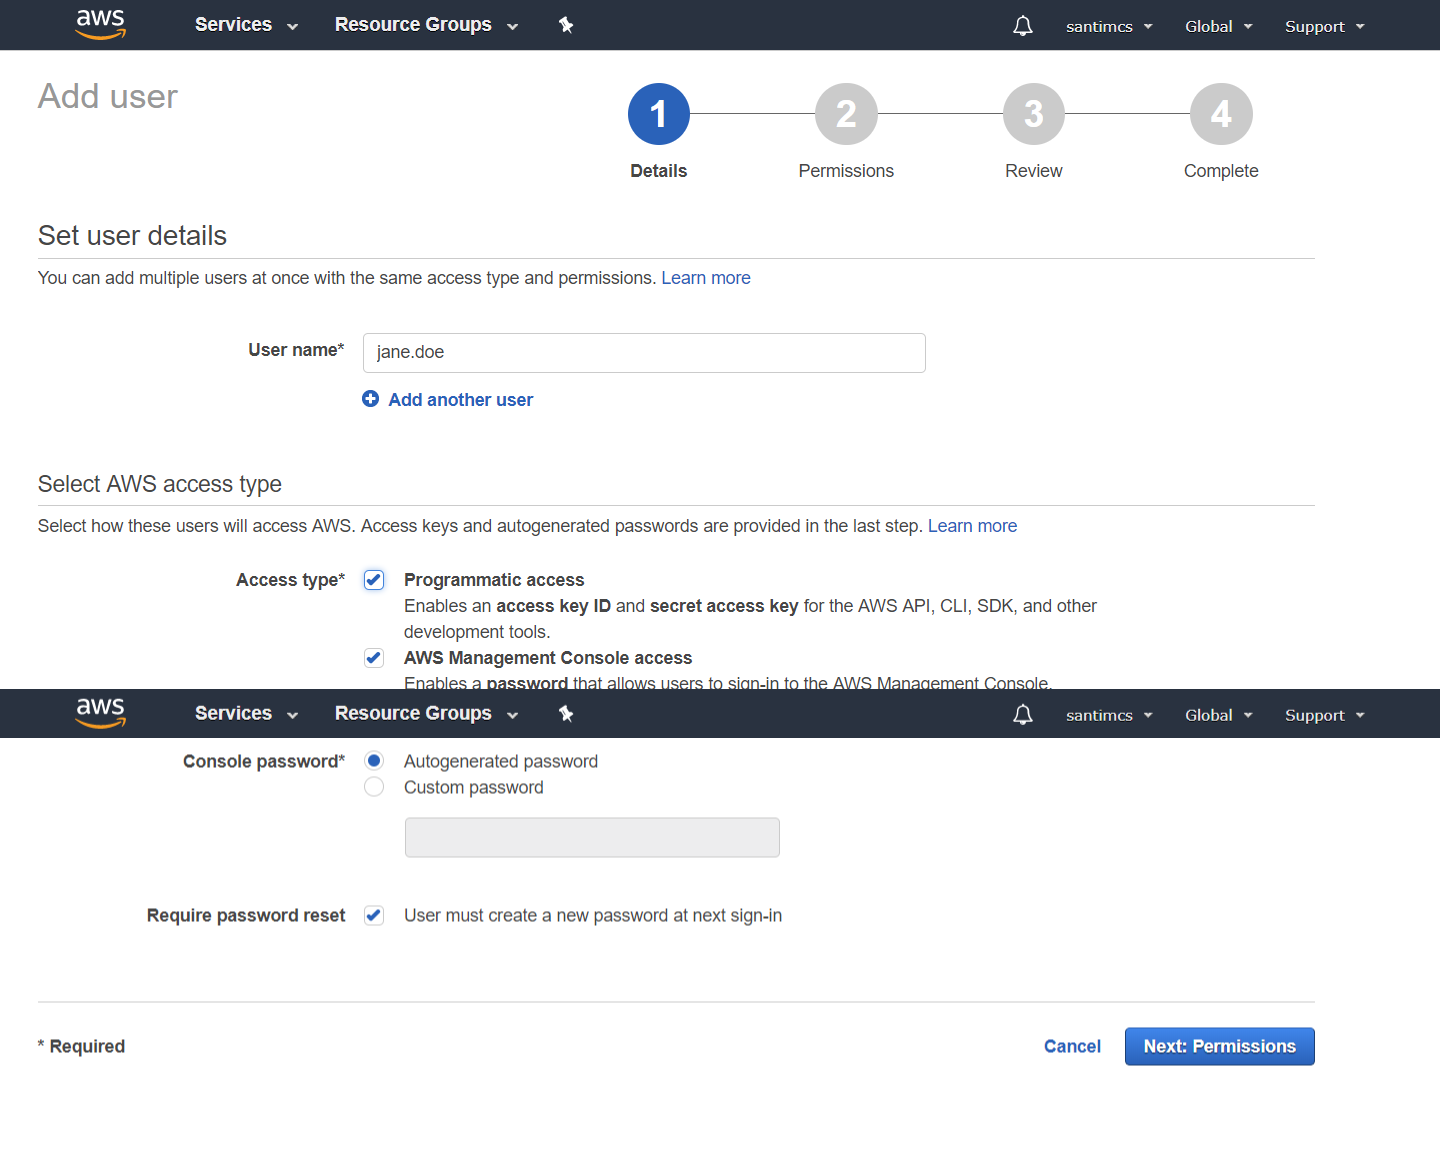
Task: Go to step 1 Details circle
Action: 659,114
